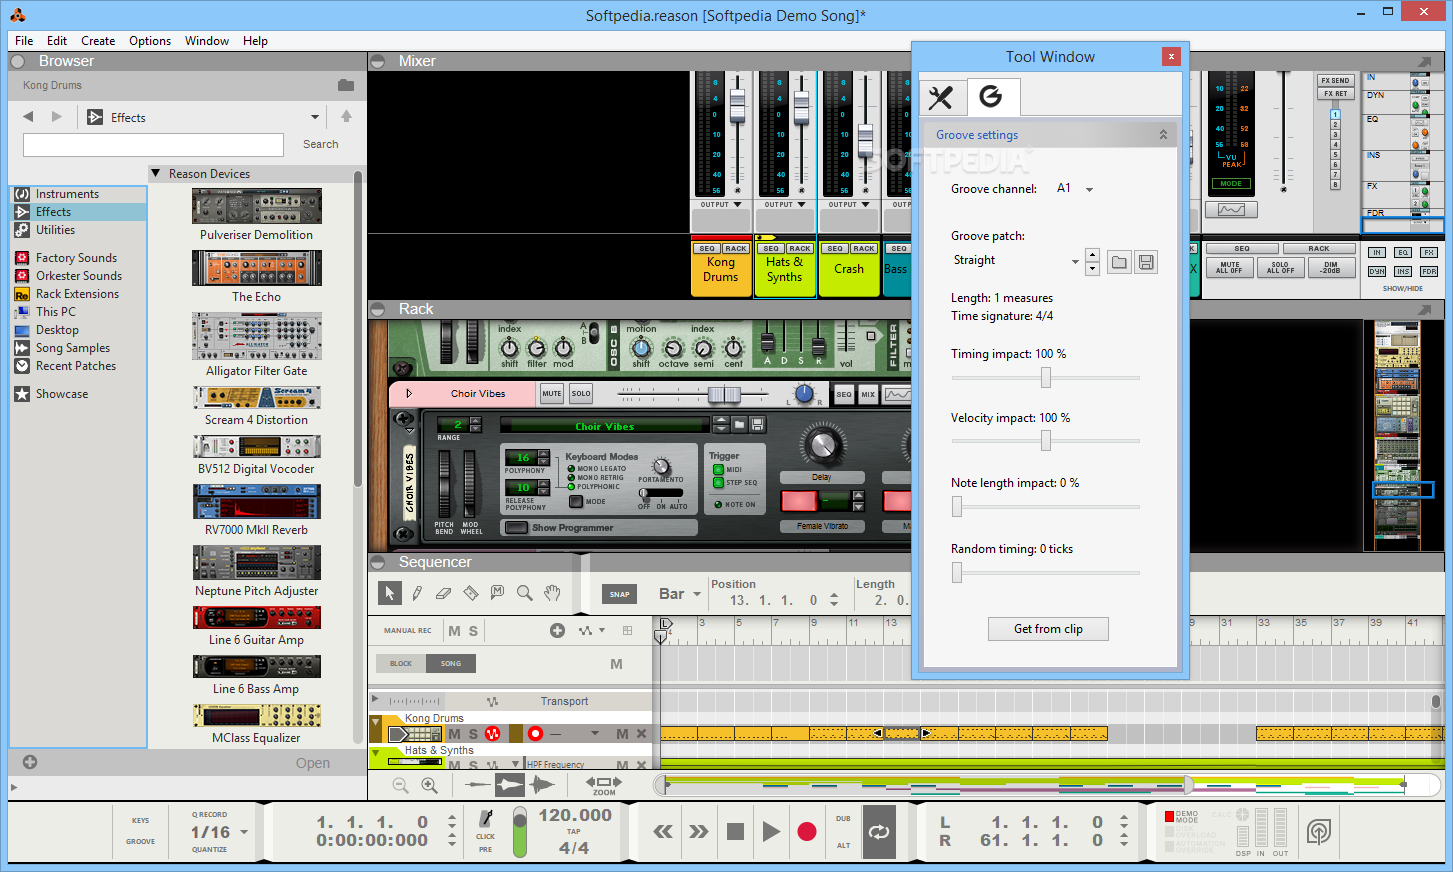The width and height of the screenshot is (1453, 872).
Task: Start playback with Play button
Action: point(771,831)
